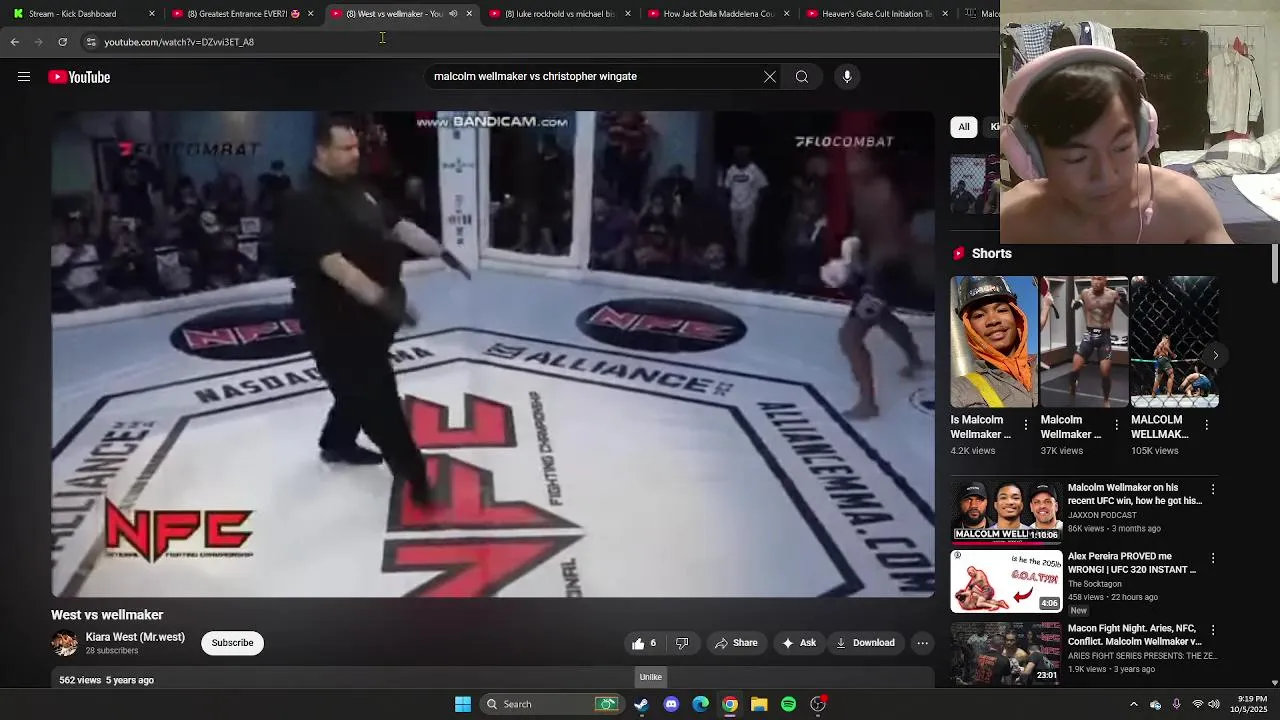Toggle the like thumbs-up with 6 likes
This screenshot has width=1280, height=720.
click(644, 643)
